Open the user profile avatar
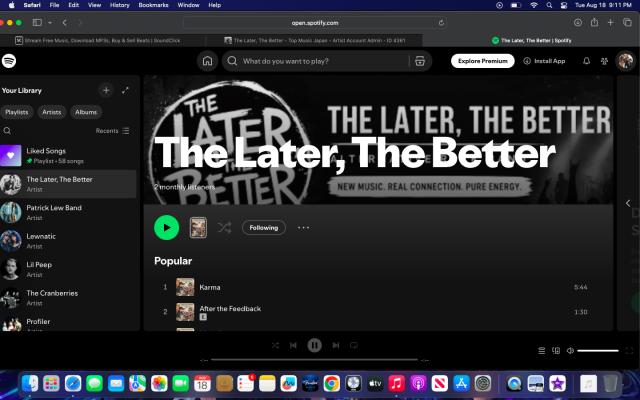 (x=625, y=61)
